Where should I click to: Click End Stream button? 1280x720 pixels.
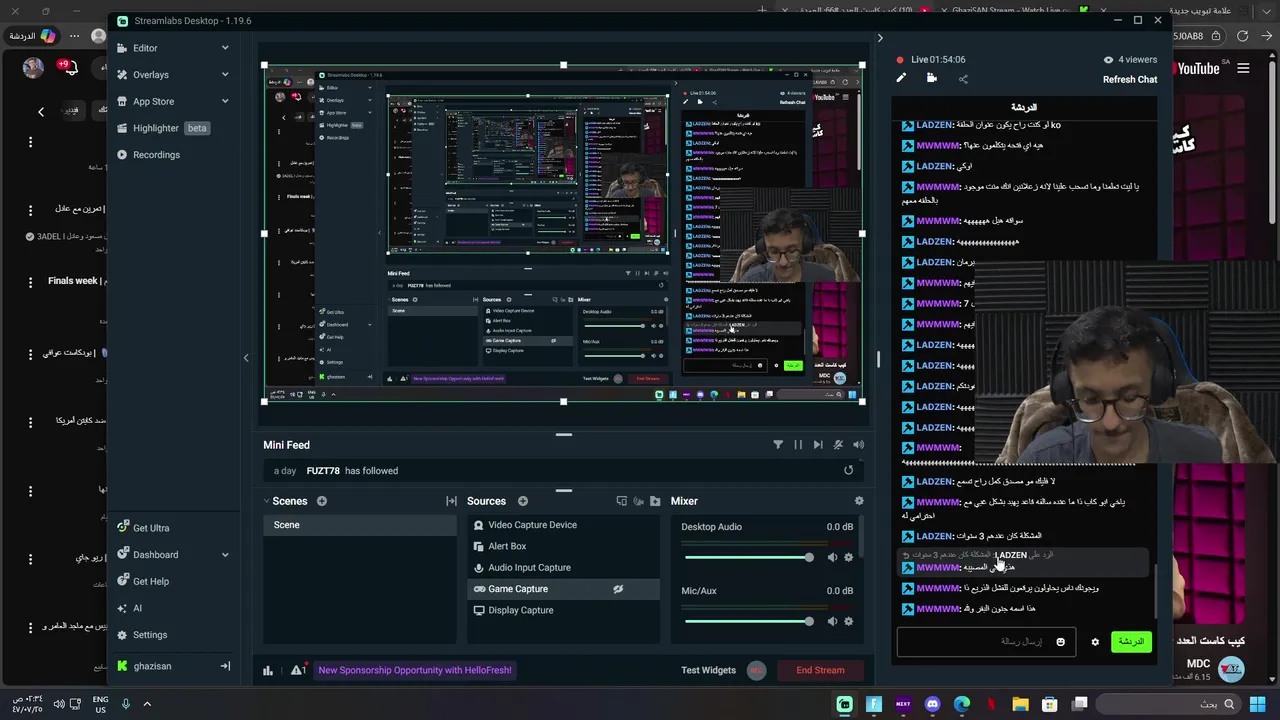(x=820, y=670)
